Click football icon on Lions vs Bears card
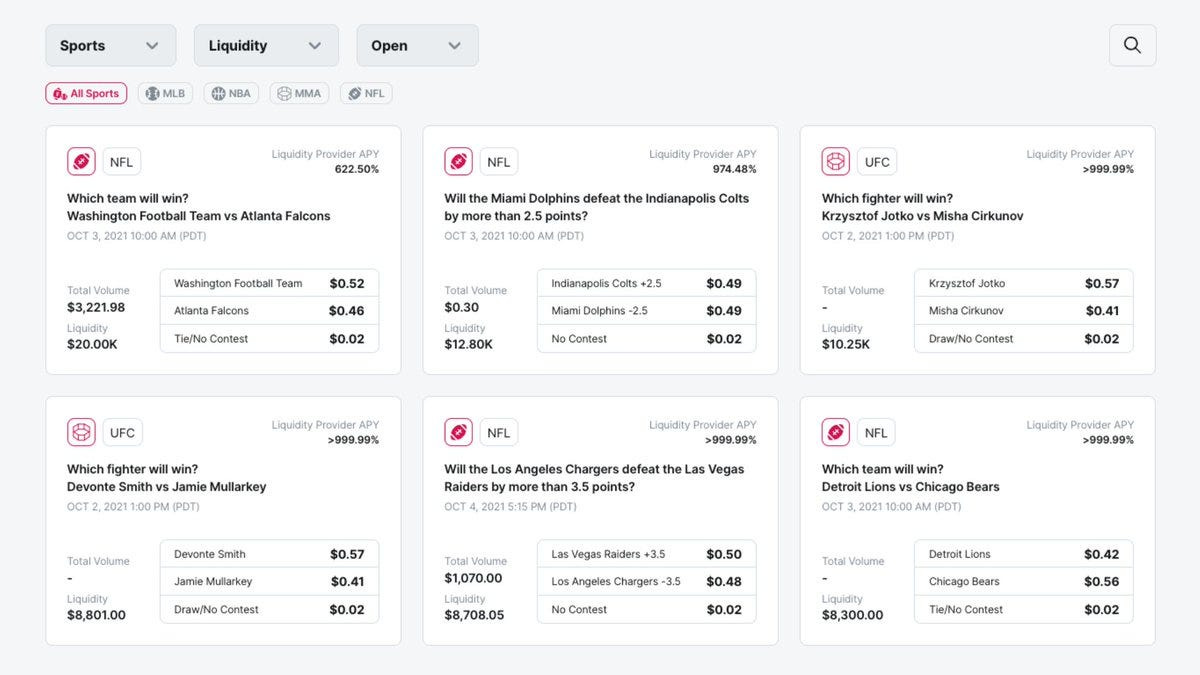Image resolution: width=1200 pixels, height=675 pixels. 836,432
